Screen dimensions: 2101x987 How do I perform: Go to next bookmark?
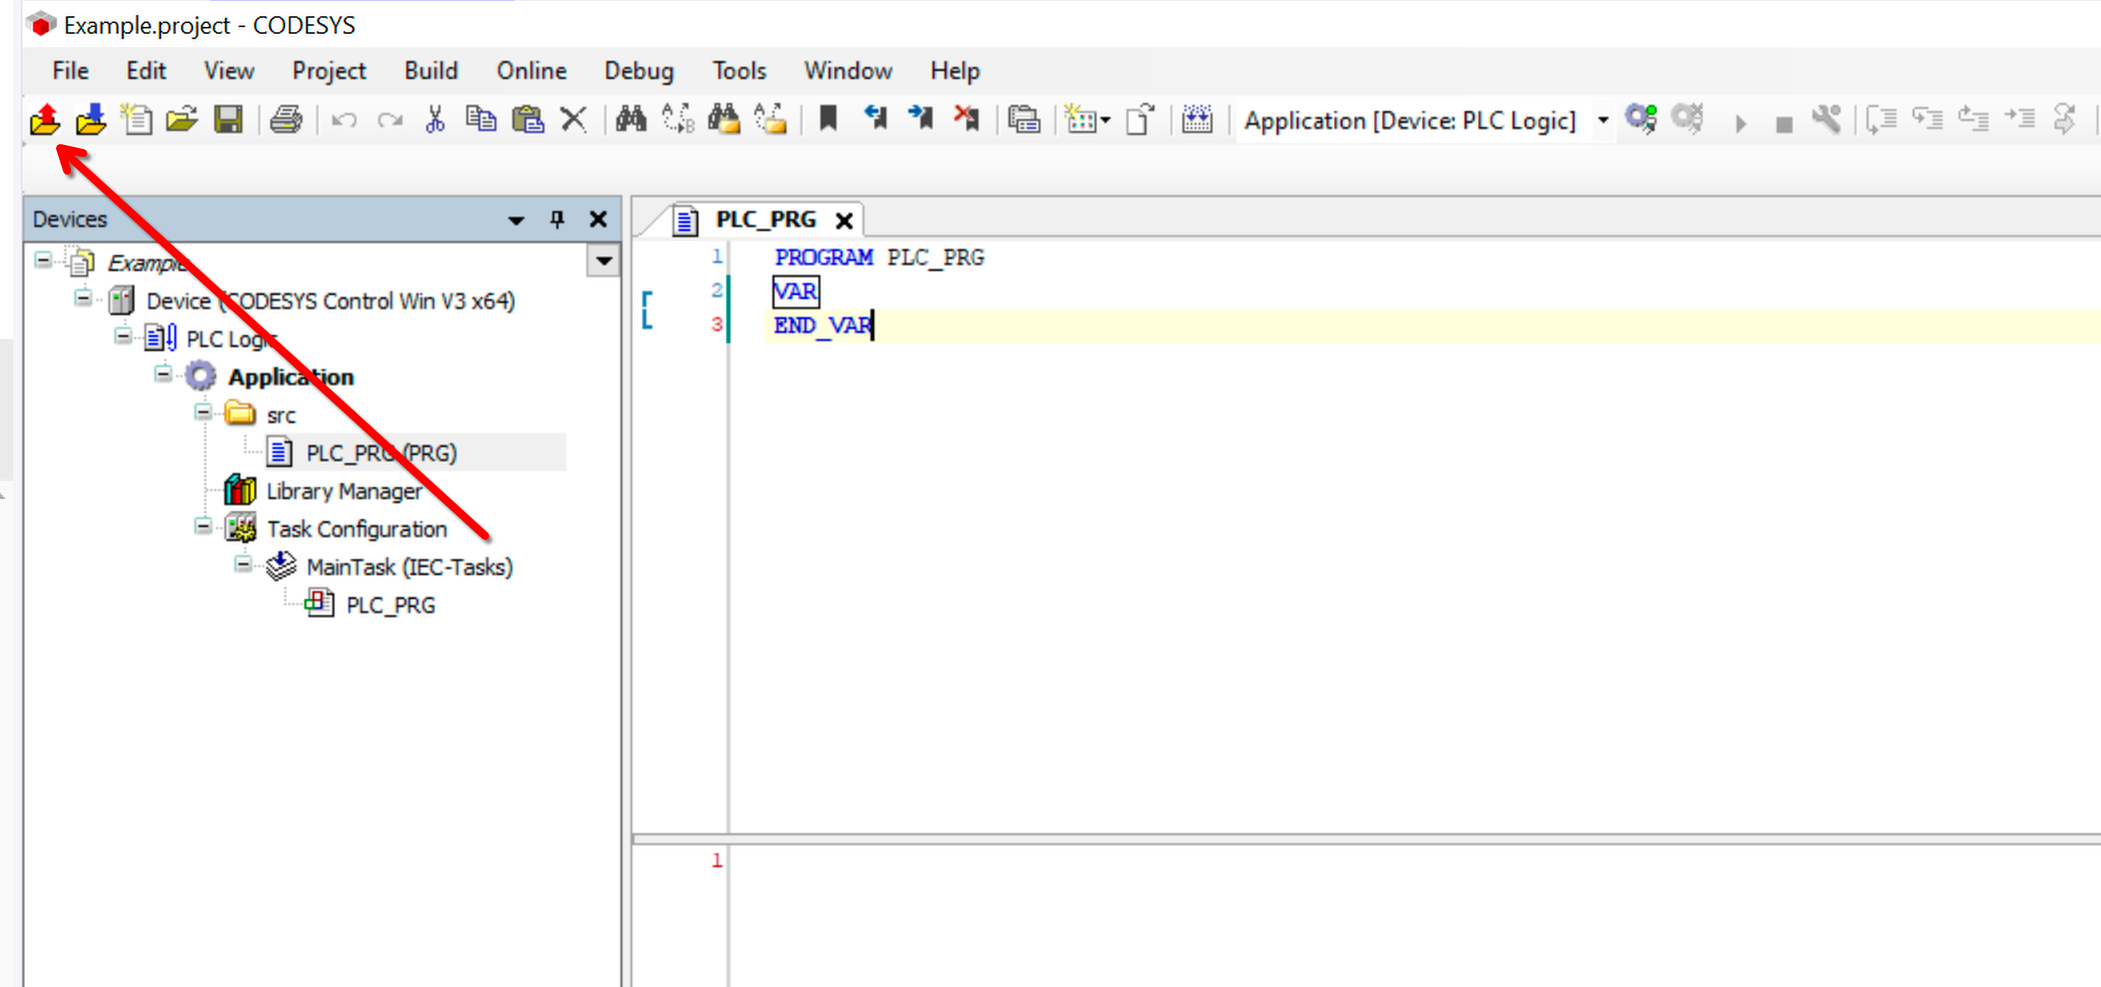(x=921, y=119)
